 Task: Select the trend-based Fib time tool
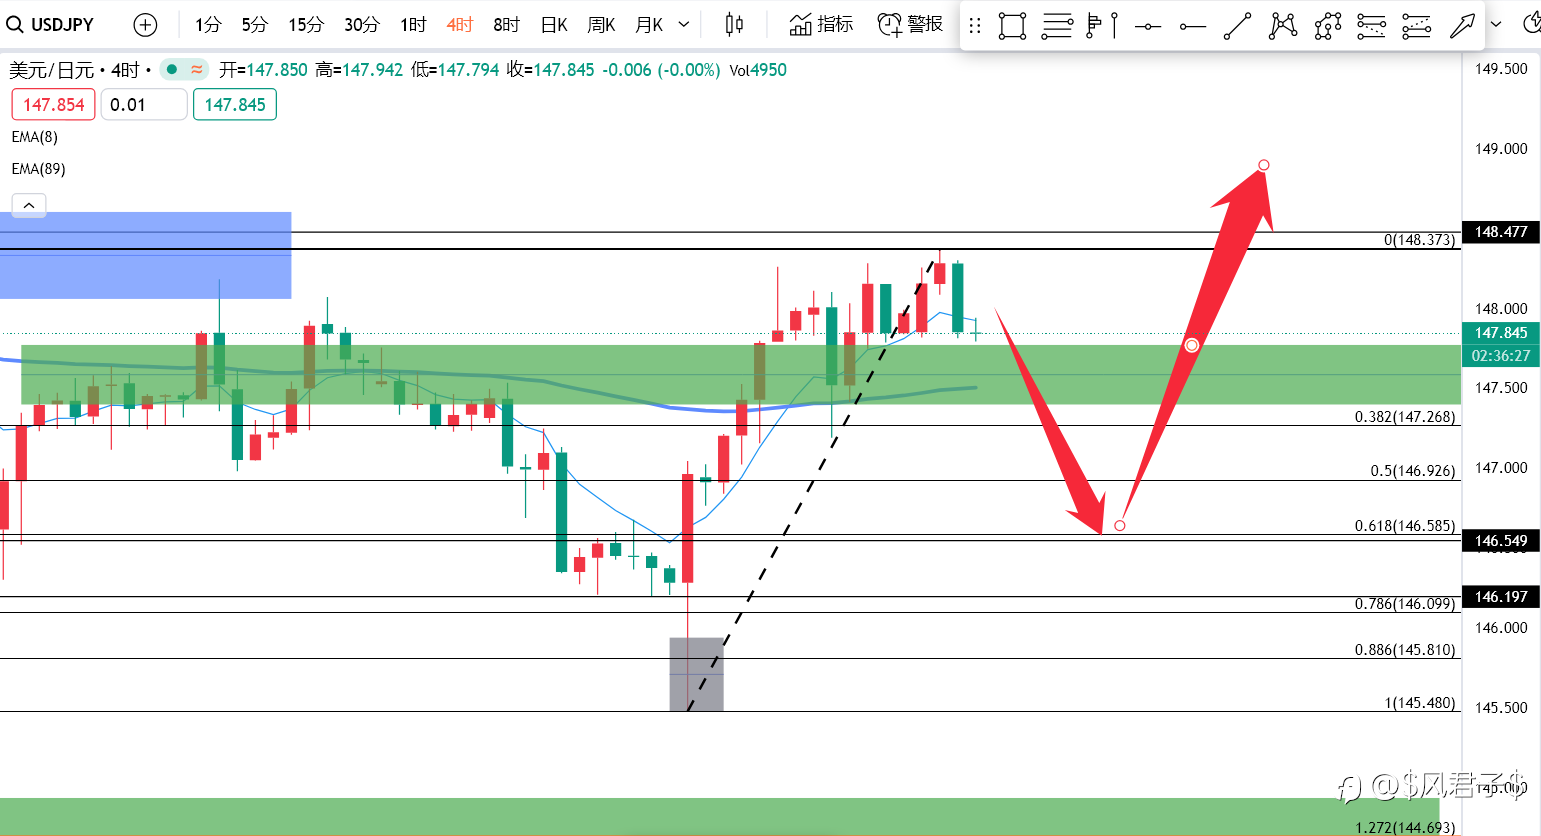[x=1416, y=26]
